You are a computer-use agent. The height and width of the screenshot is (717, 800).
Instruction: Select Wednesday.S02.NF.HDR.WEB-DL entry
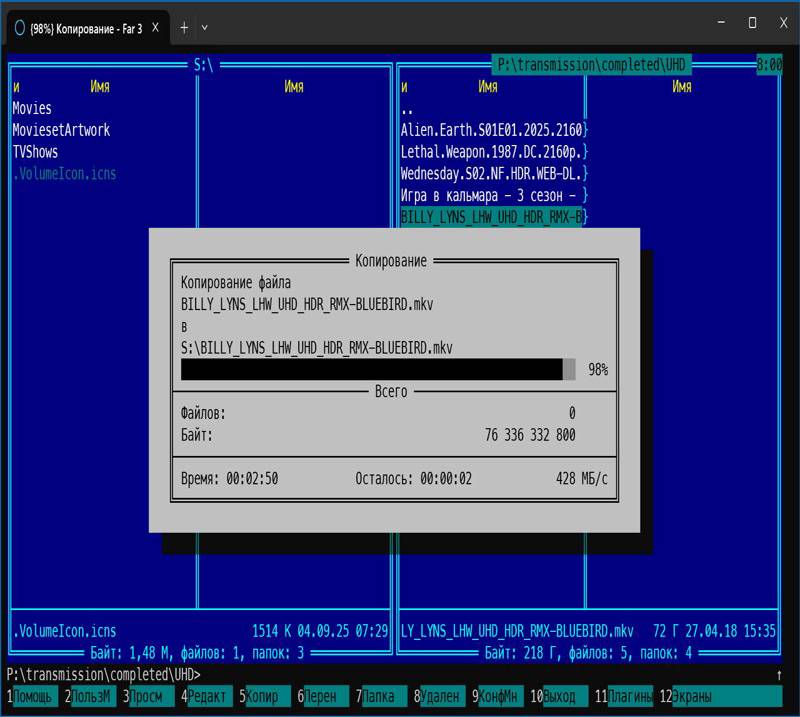(x=493, y=174)
